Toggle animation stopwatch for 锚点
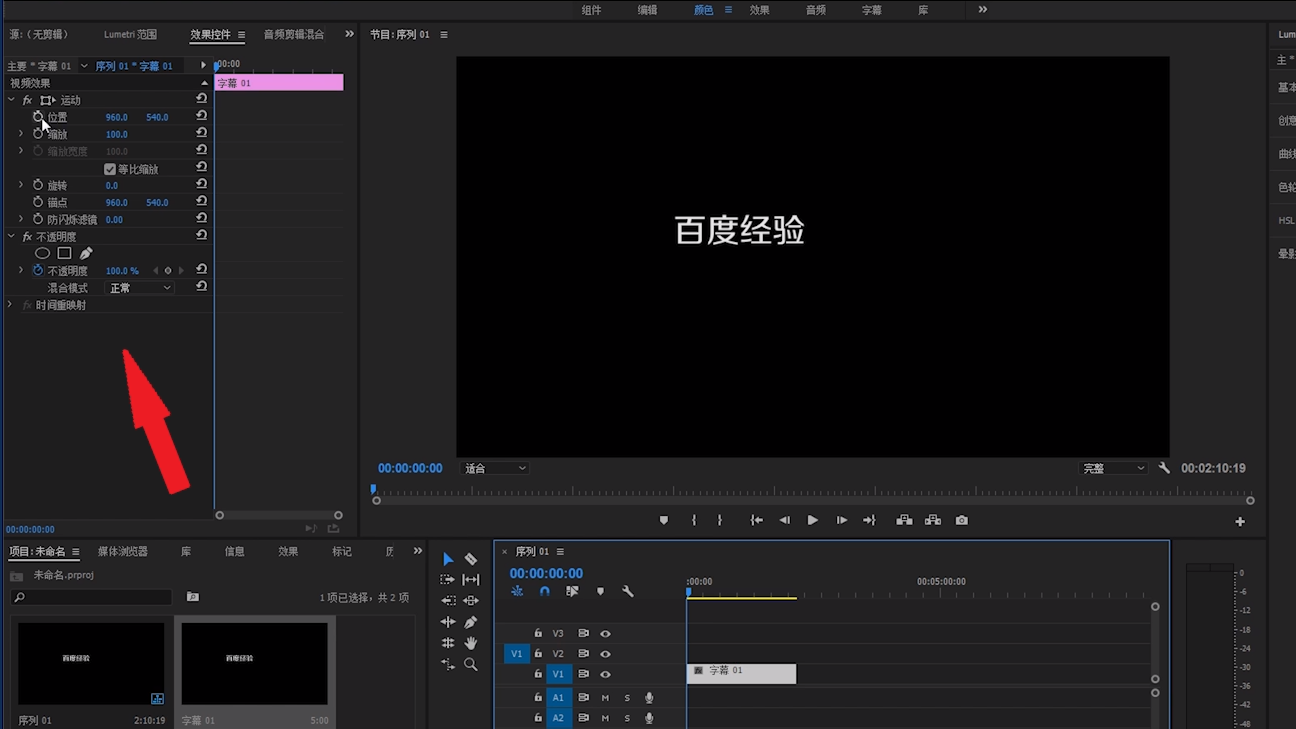1296x729 pixels. [38, 202]
